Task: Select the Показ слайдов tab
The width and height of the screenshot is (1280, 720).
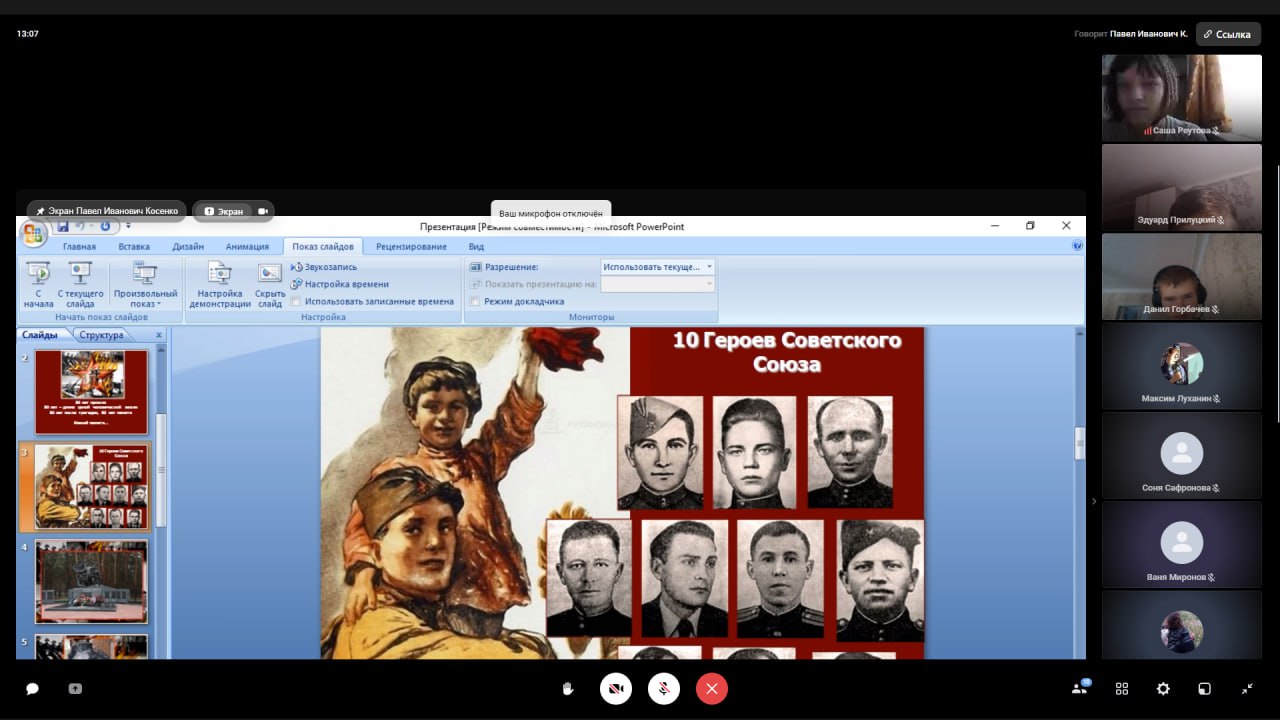Action: coord(323,246)
